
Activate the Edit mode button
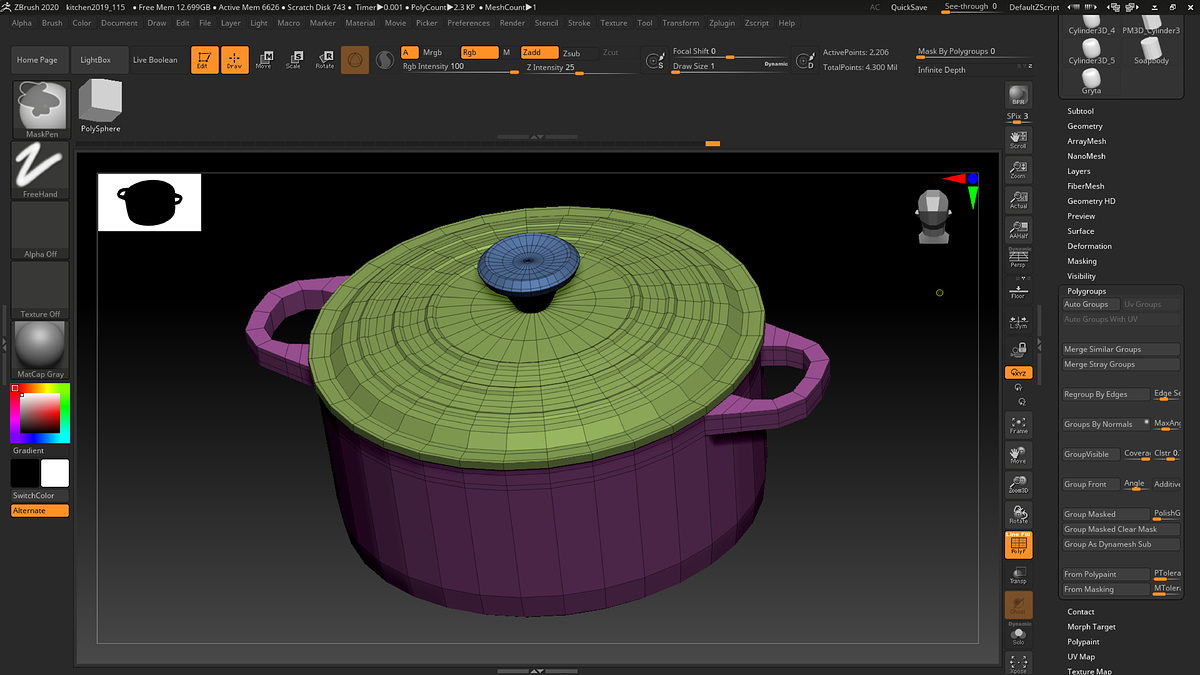[x=205, y=60]
